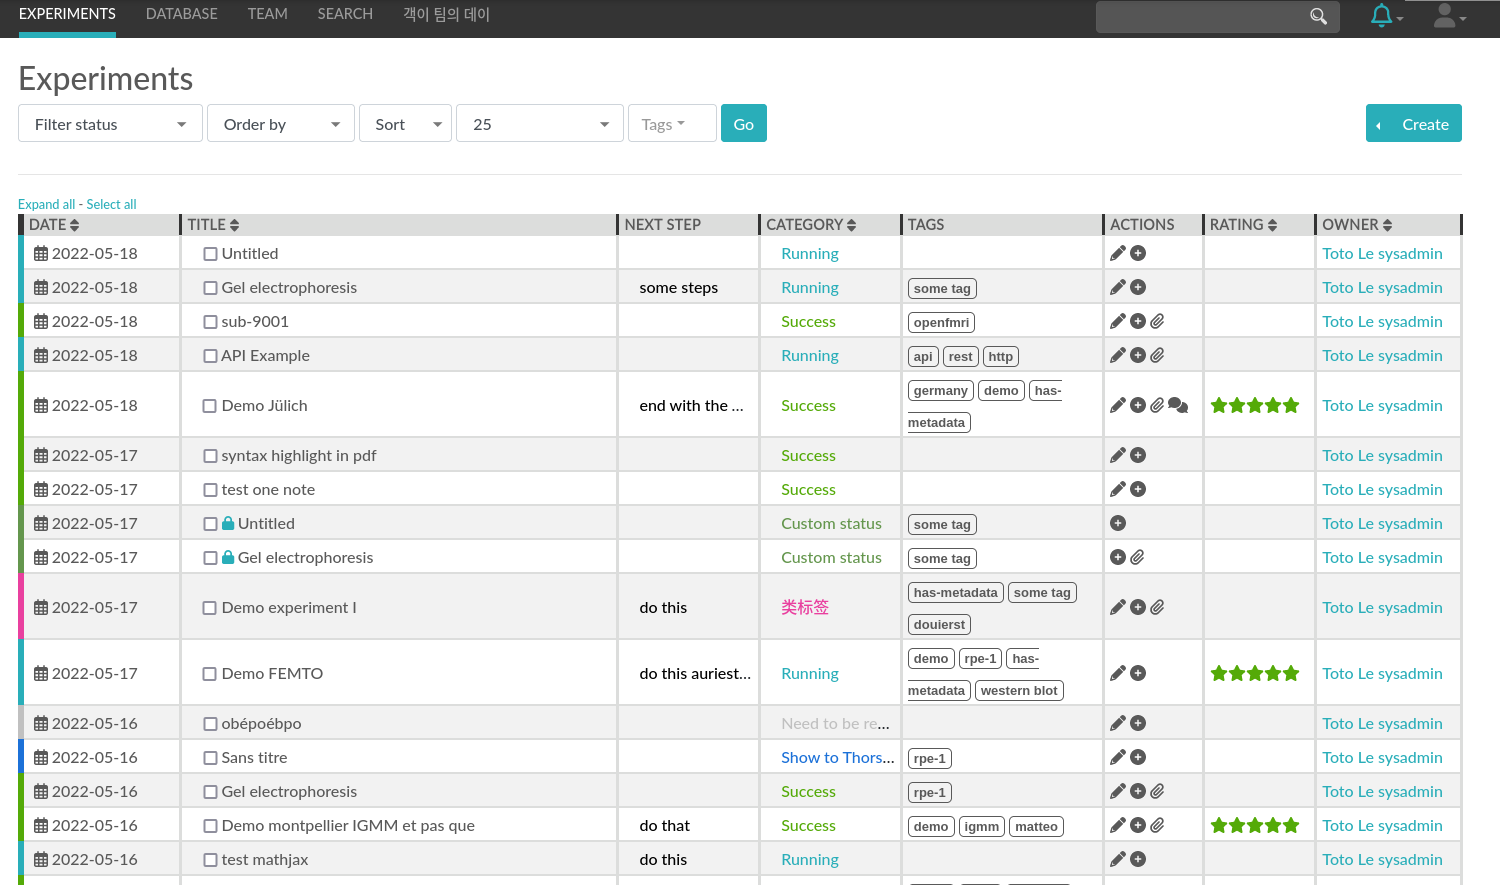This screenshot has width=1500, height=885.
Task: Expand the Order by dropdown
Action: 280,123
